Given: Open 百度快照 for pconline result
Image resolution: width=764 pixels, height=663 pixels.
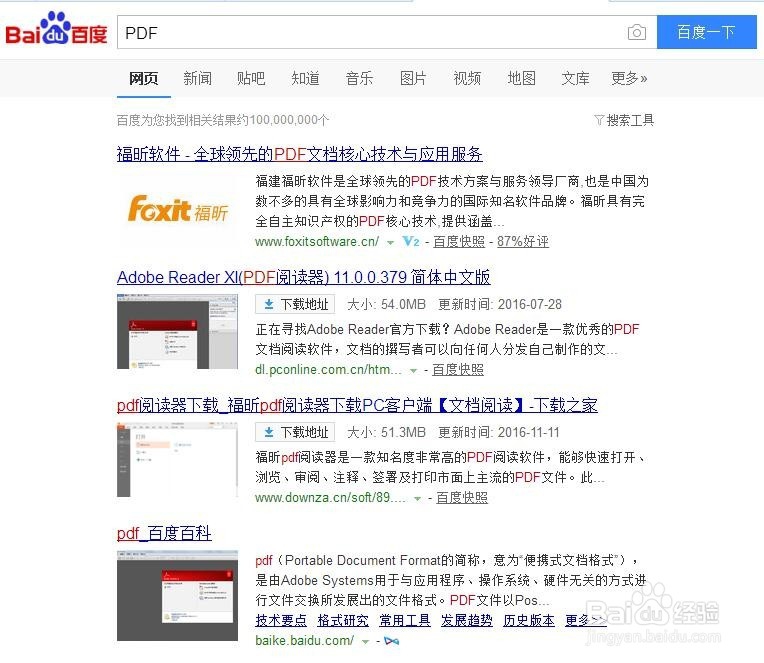Looking at the screenshot, I should (458, 370).
